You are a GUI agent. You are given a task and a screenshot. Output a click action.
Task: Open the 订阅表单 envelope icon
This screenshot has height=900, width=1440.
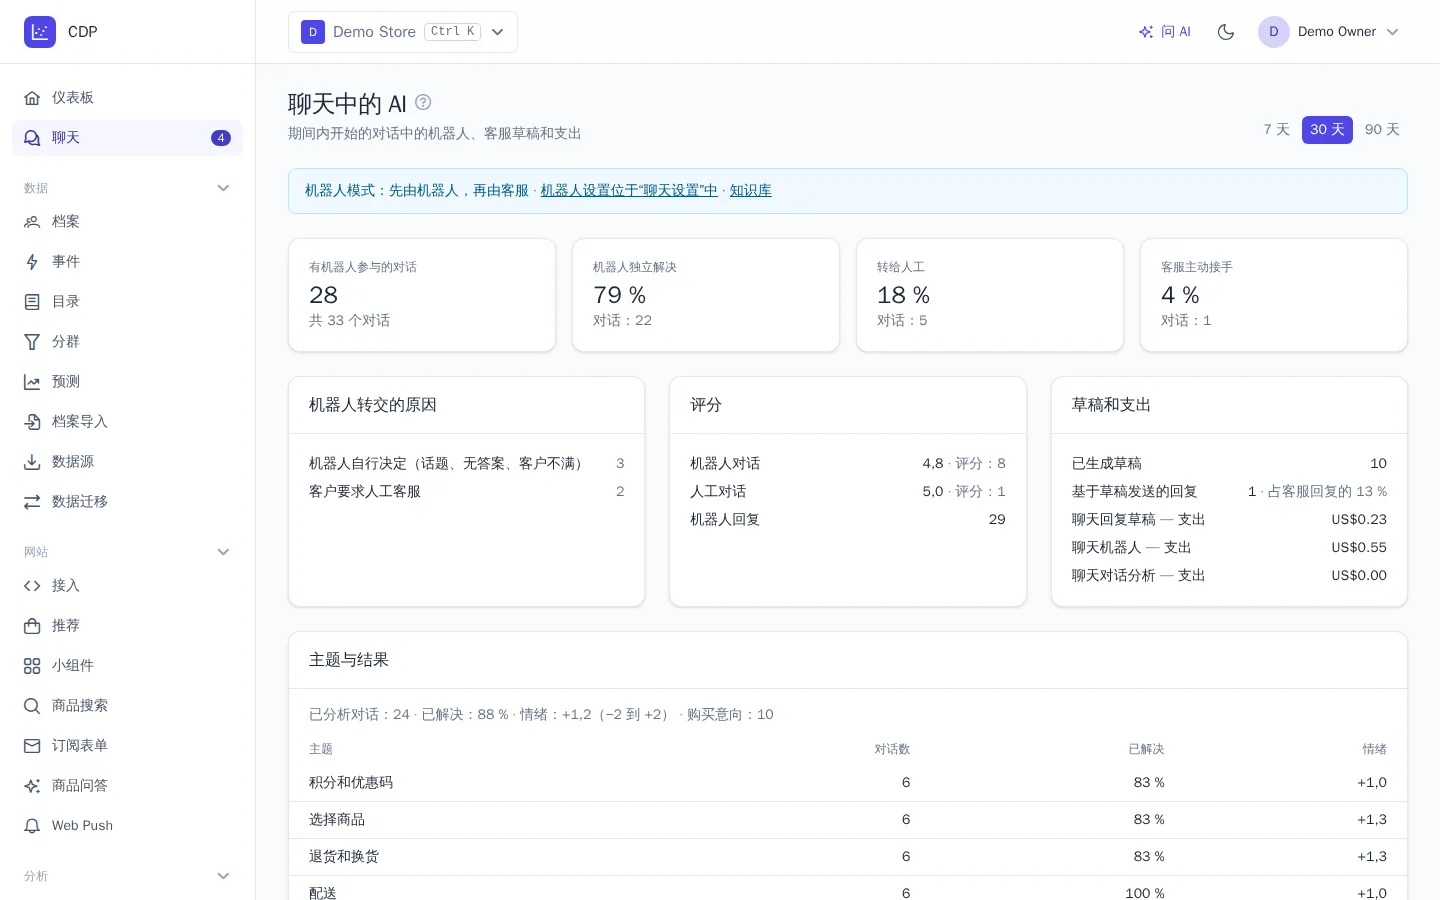tap(32, 746)
